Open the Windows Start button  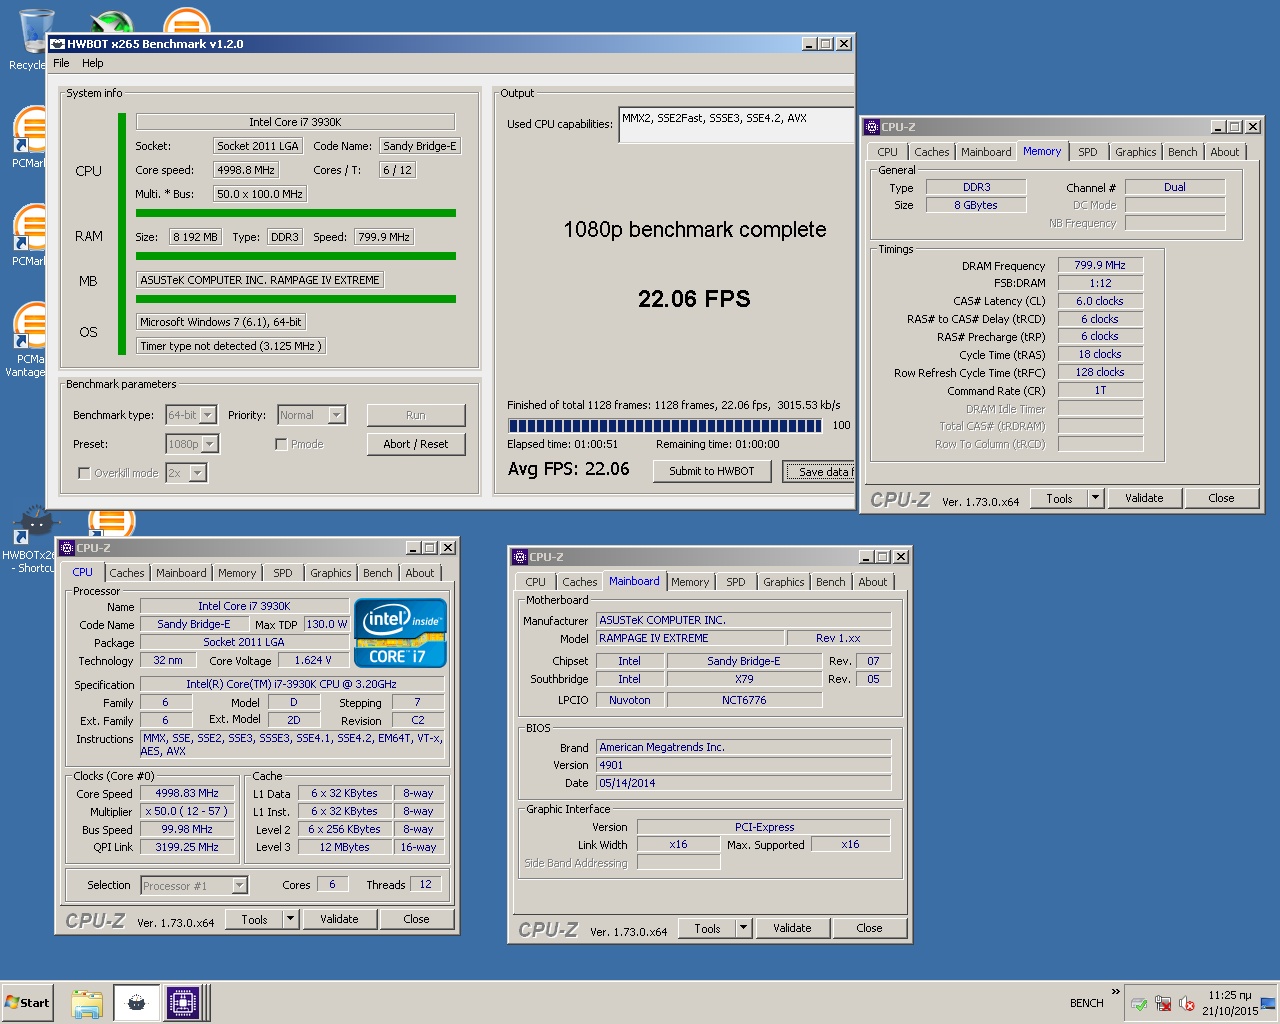(x=27, y=1003)
